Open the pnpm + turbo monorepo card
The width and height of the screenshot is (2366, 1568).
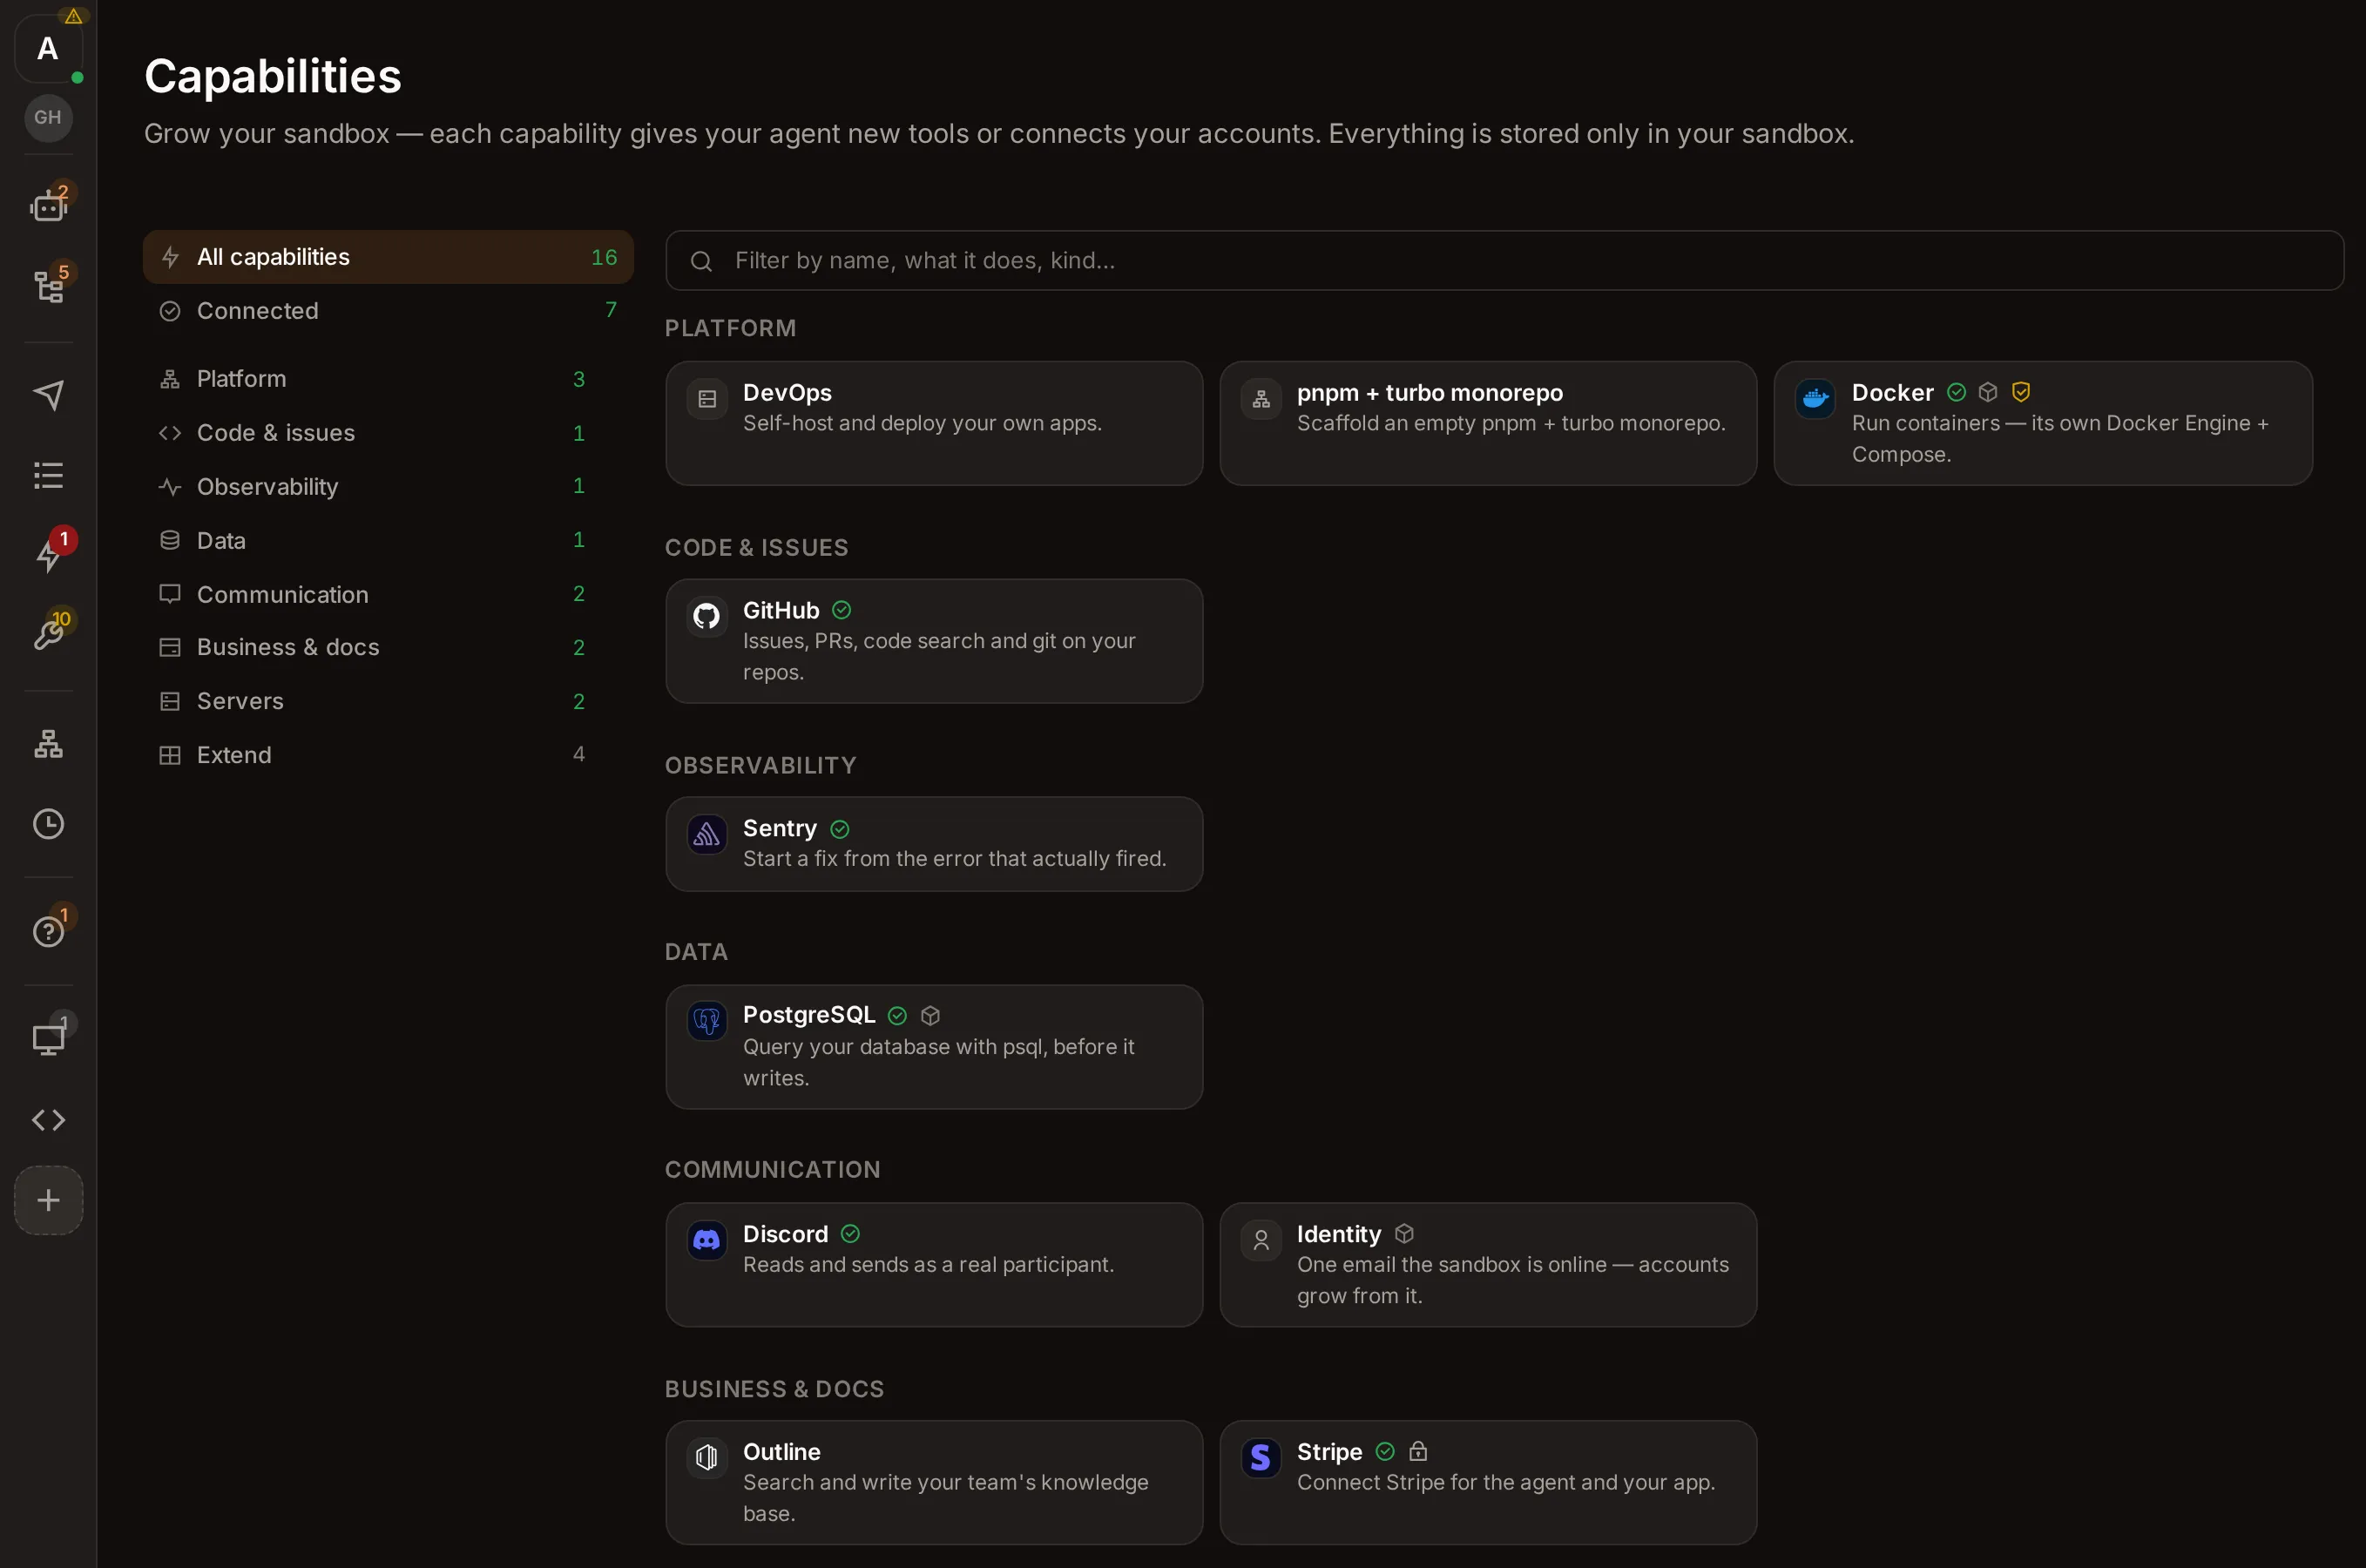pyautogui.click(x=1488, y=423)
